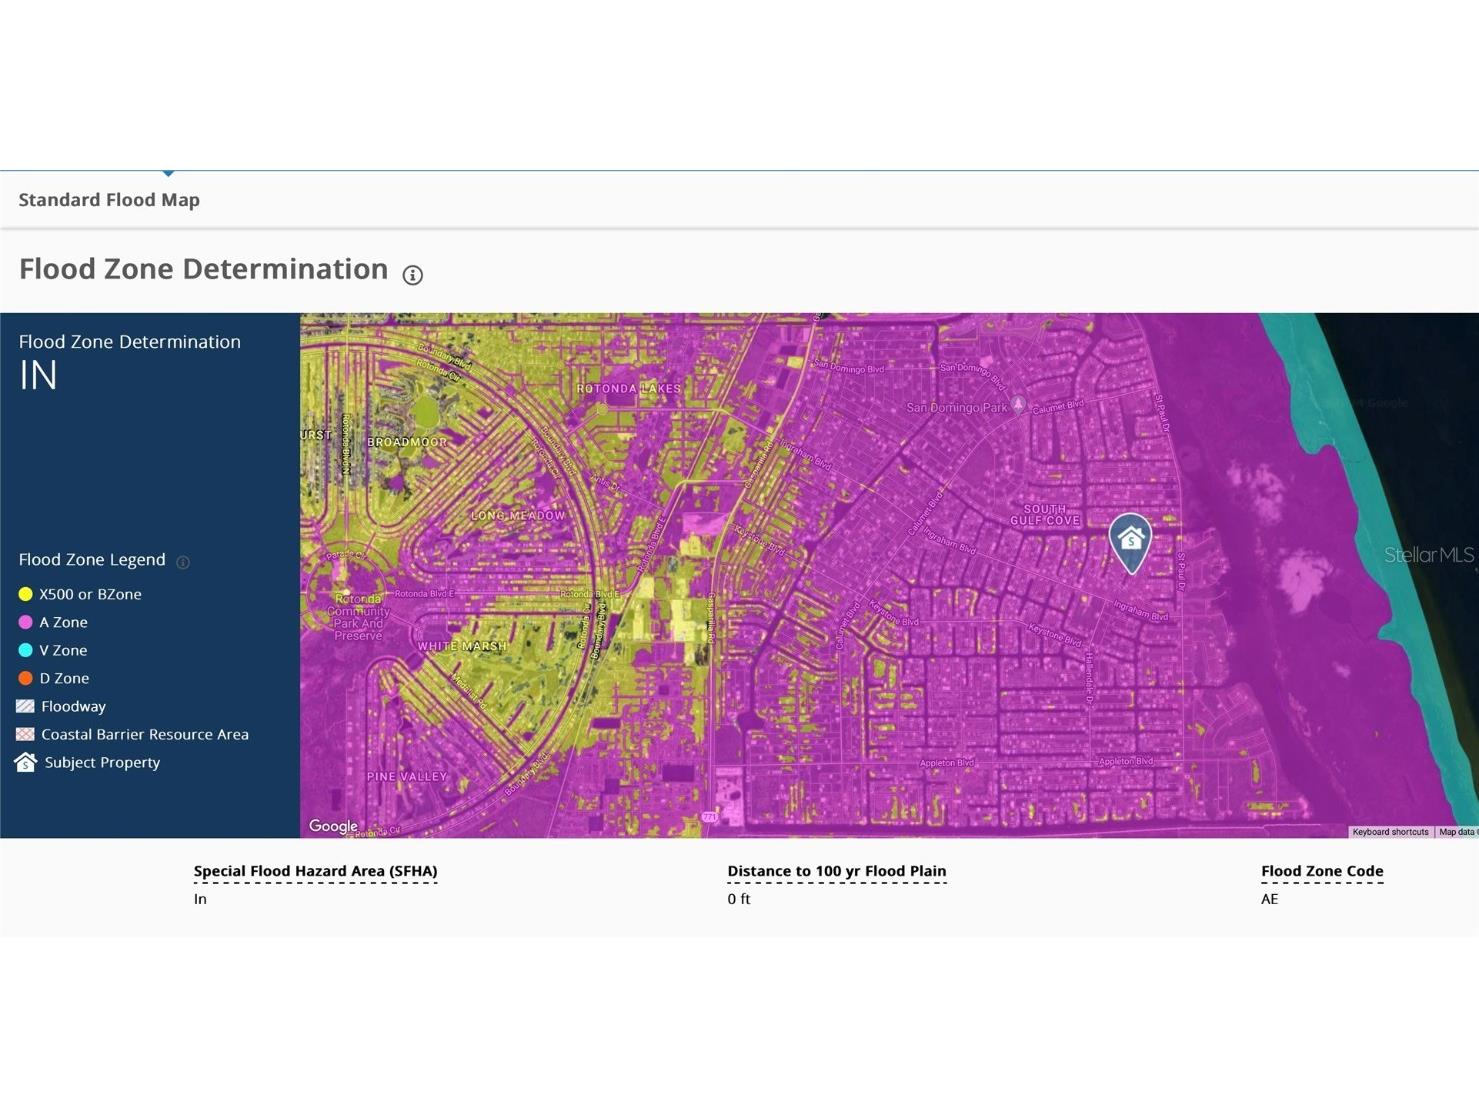Click the Distance to 100 yr Flood Plain label

[x=836, y=871]
